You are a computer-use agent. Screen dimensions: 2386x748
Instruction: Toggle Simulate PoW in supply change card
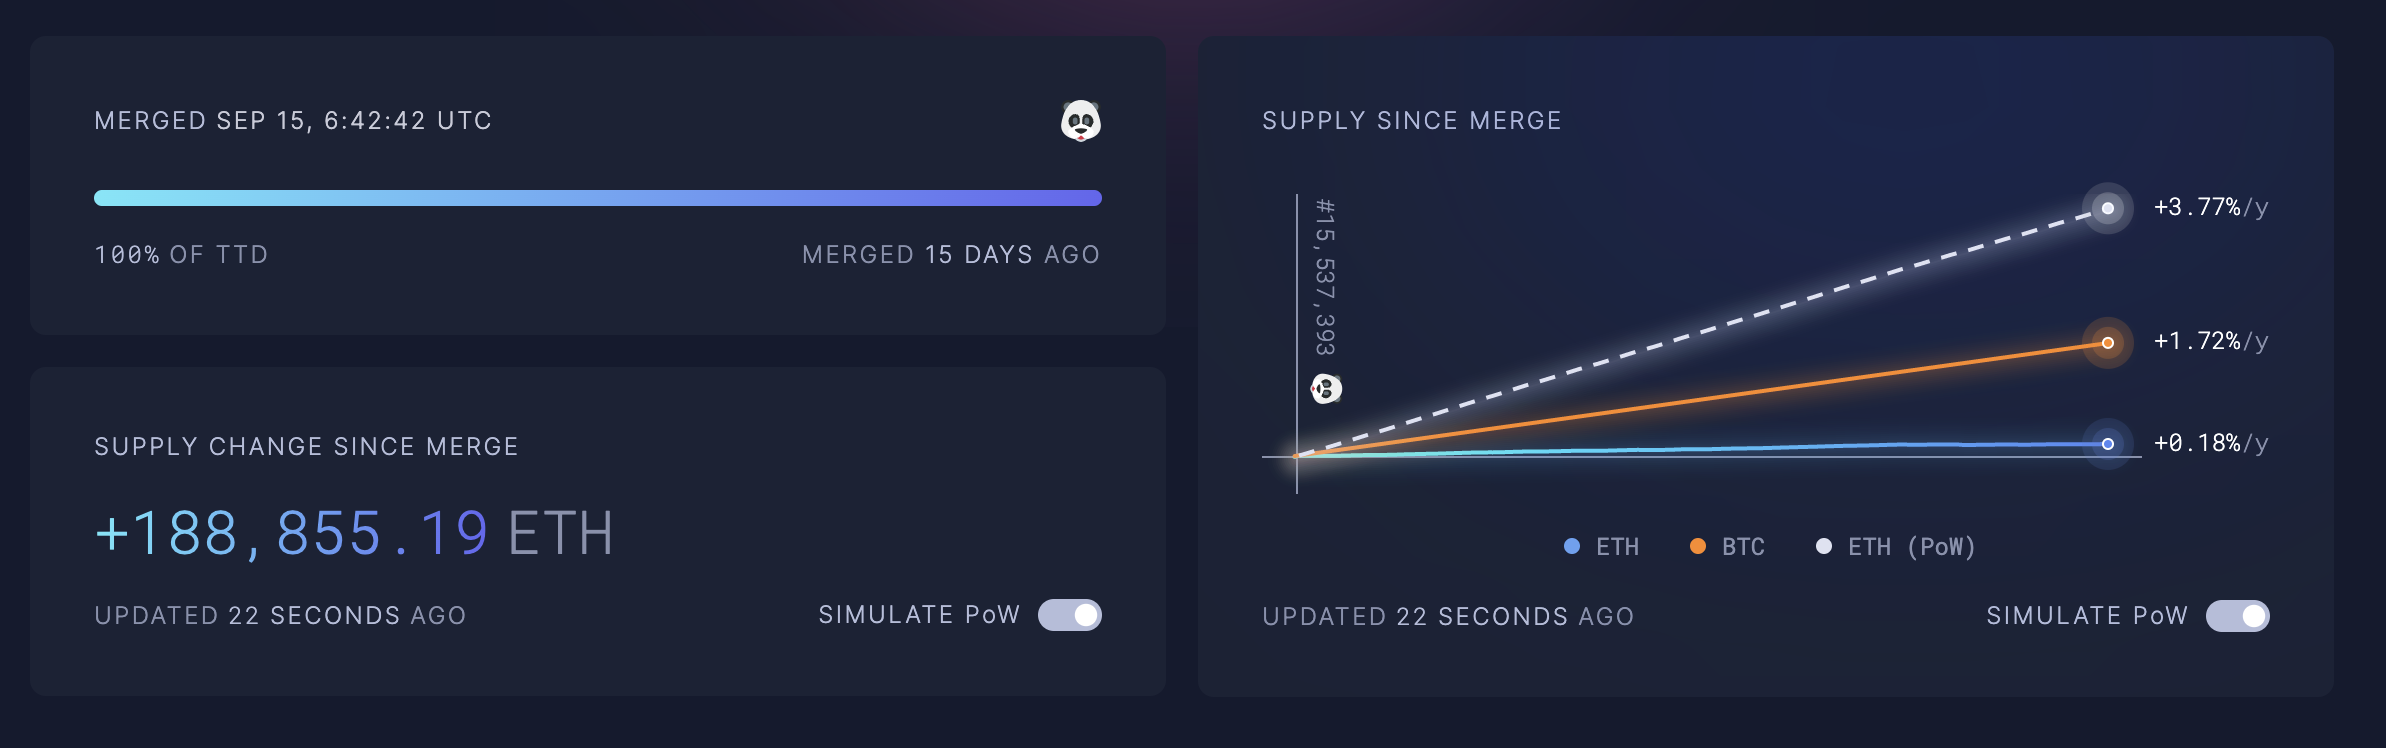click(x=1069, y=615)
